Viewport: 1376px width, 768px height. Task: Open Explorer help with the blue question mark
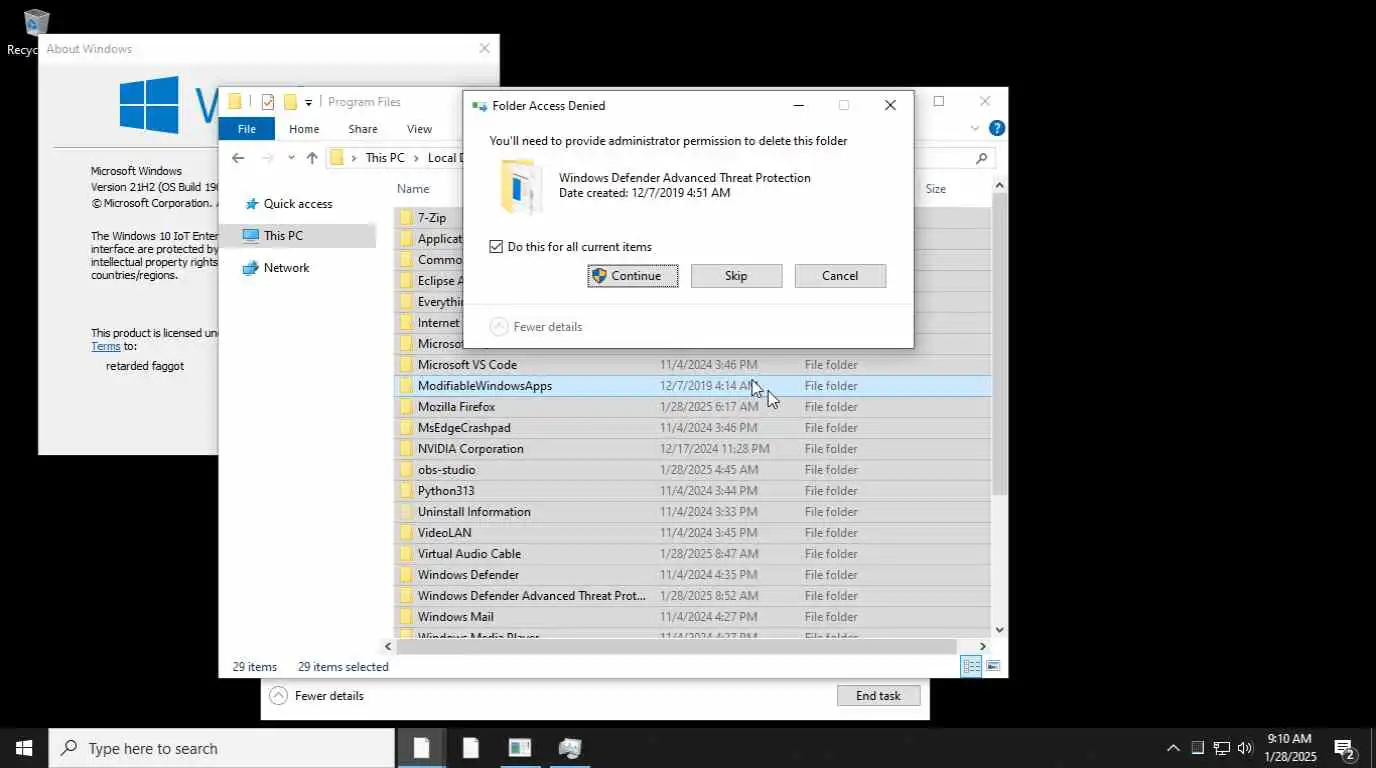tap(996, 129)
